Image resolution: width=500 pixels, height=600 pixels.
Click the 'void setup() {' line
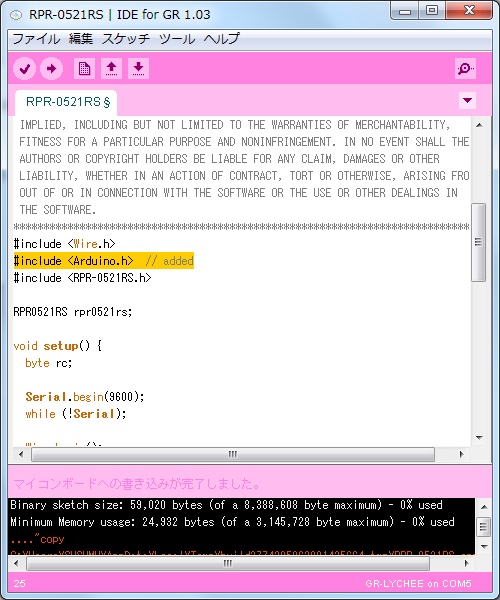coord(57,346)
